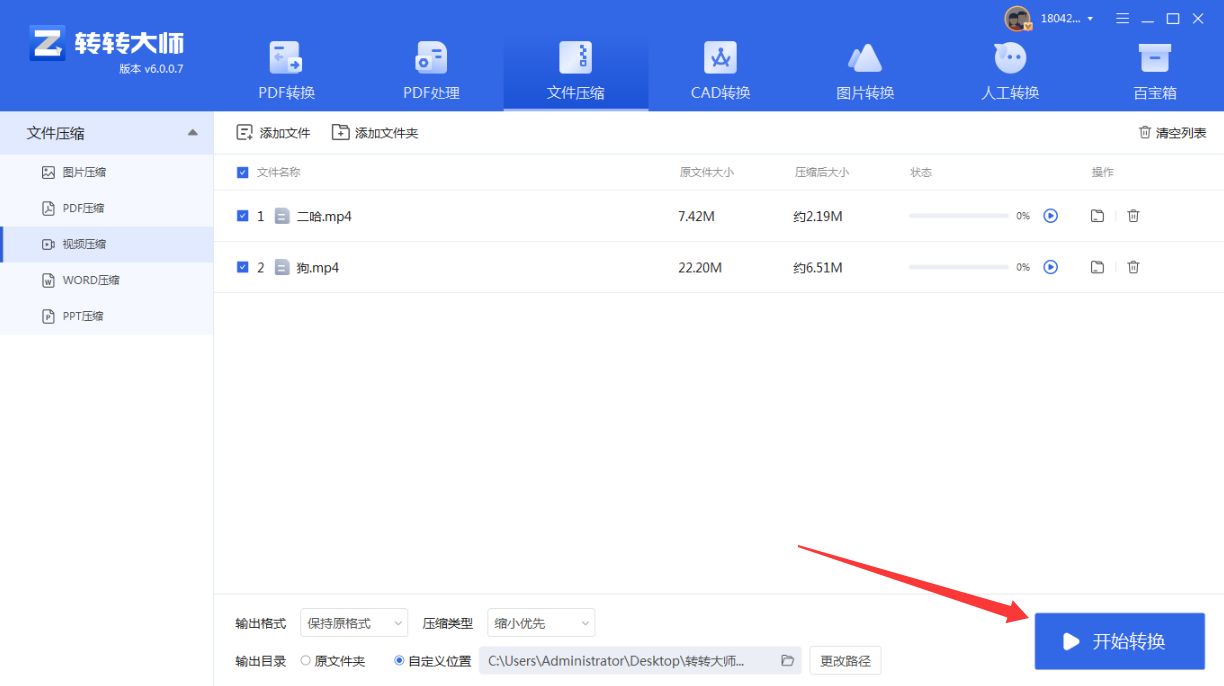The height and width of the screenshot is (686, 1224).
Task: Select PPT压缩 in the sidebar
Action: pos(106,316)
